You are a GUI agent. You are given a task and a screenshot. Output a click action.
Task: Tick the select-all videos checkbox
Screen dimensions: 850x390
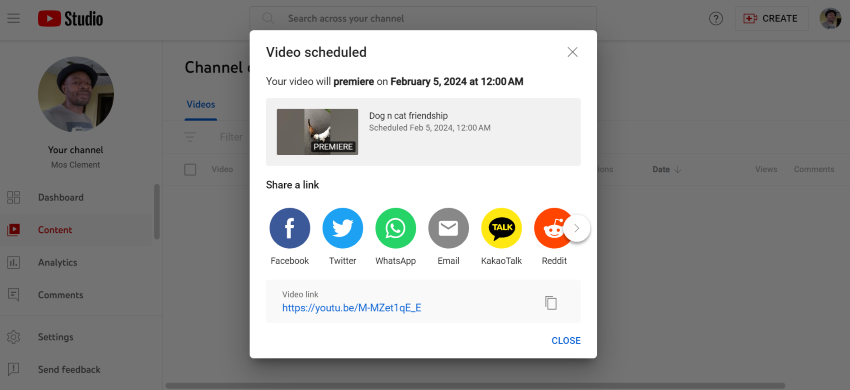click(190, 170)
